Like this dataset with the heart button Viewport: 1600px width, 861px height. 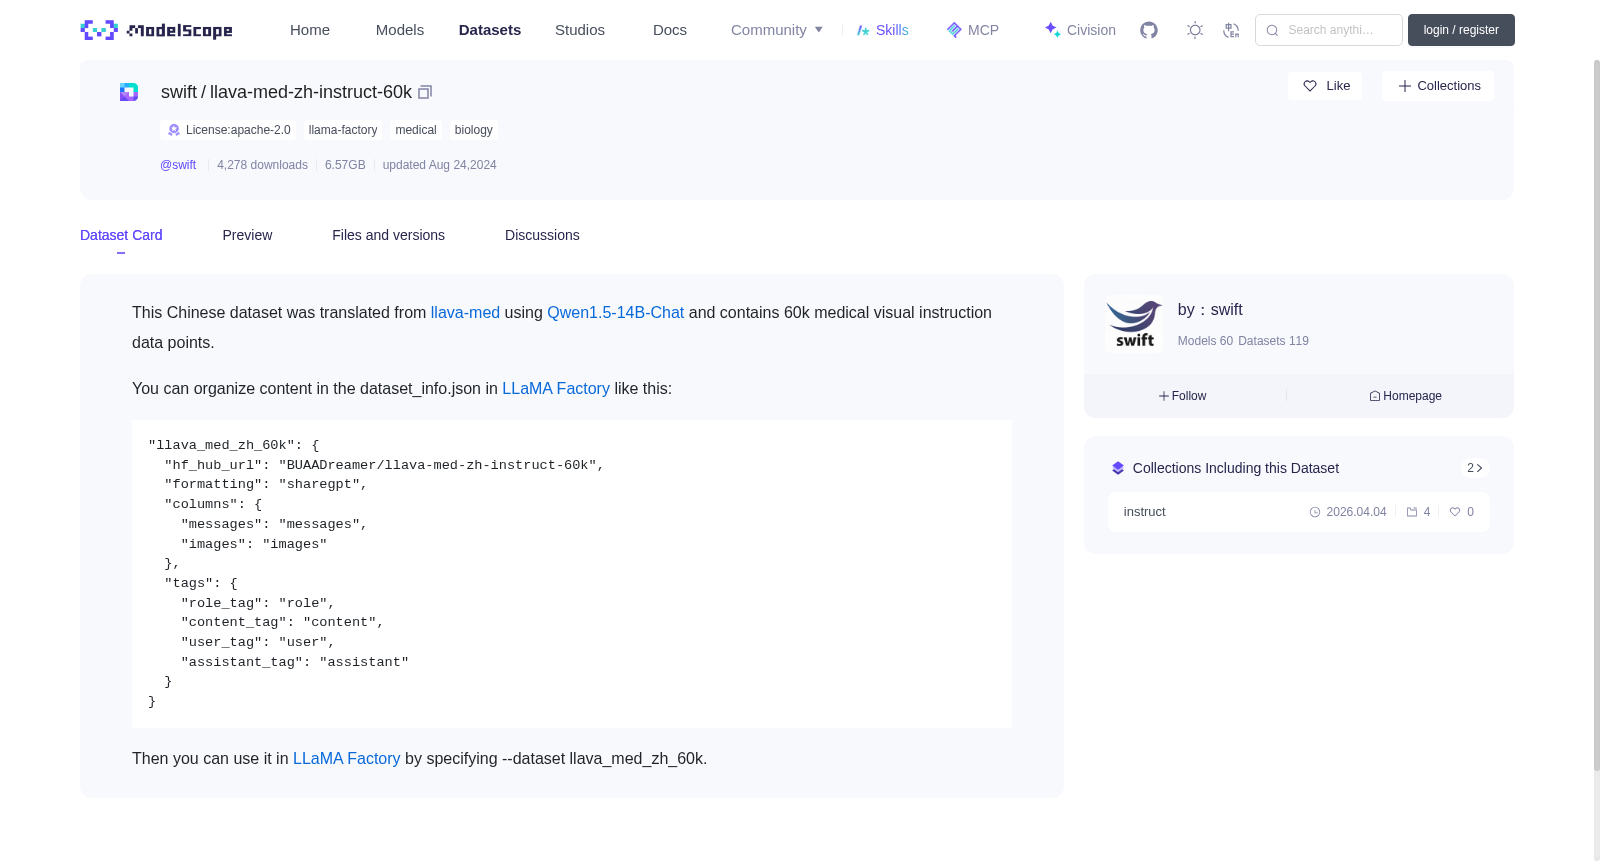(x=1325, y=86)
